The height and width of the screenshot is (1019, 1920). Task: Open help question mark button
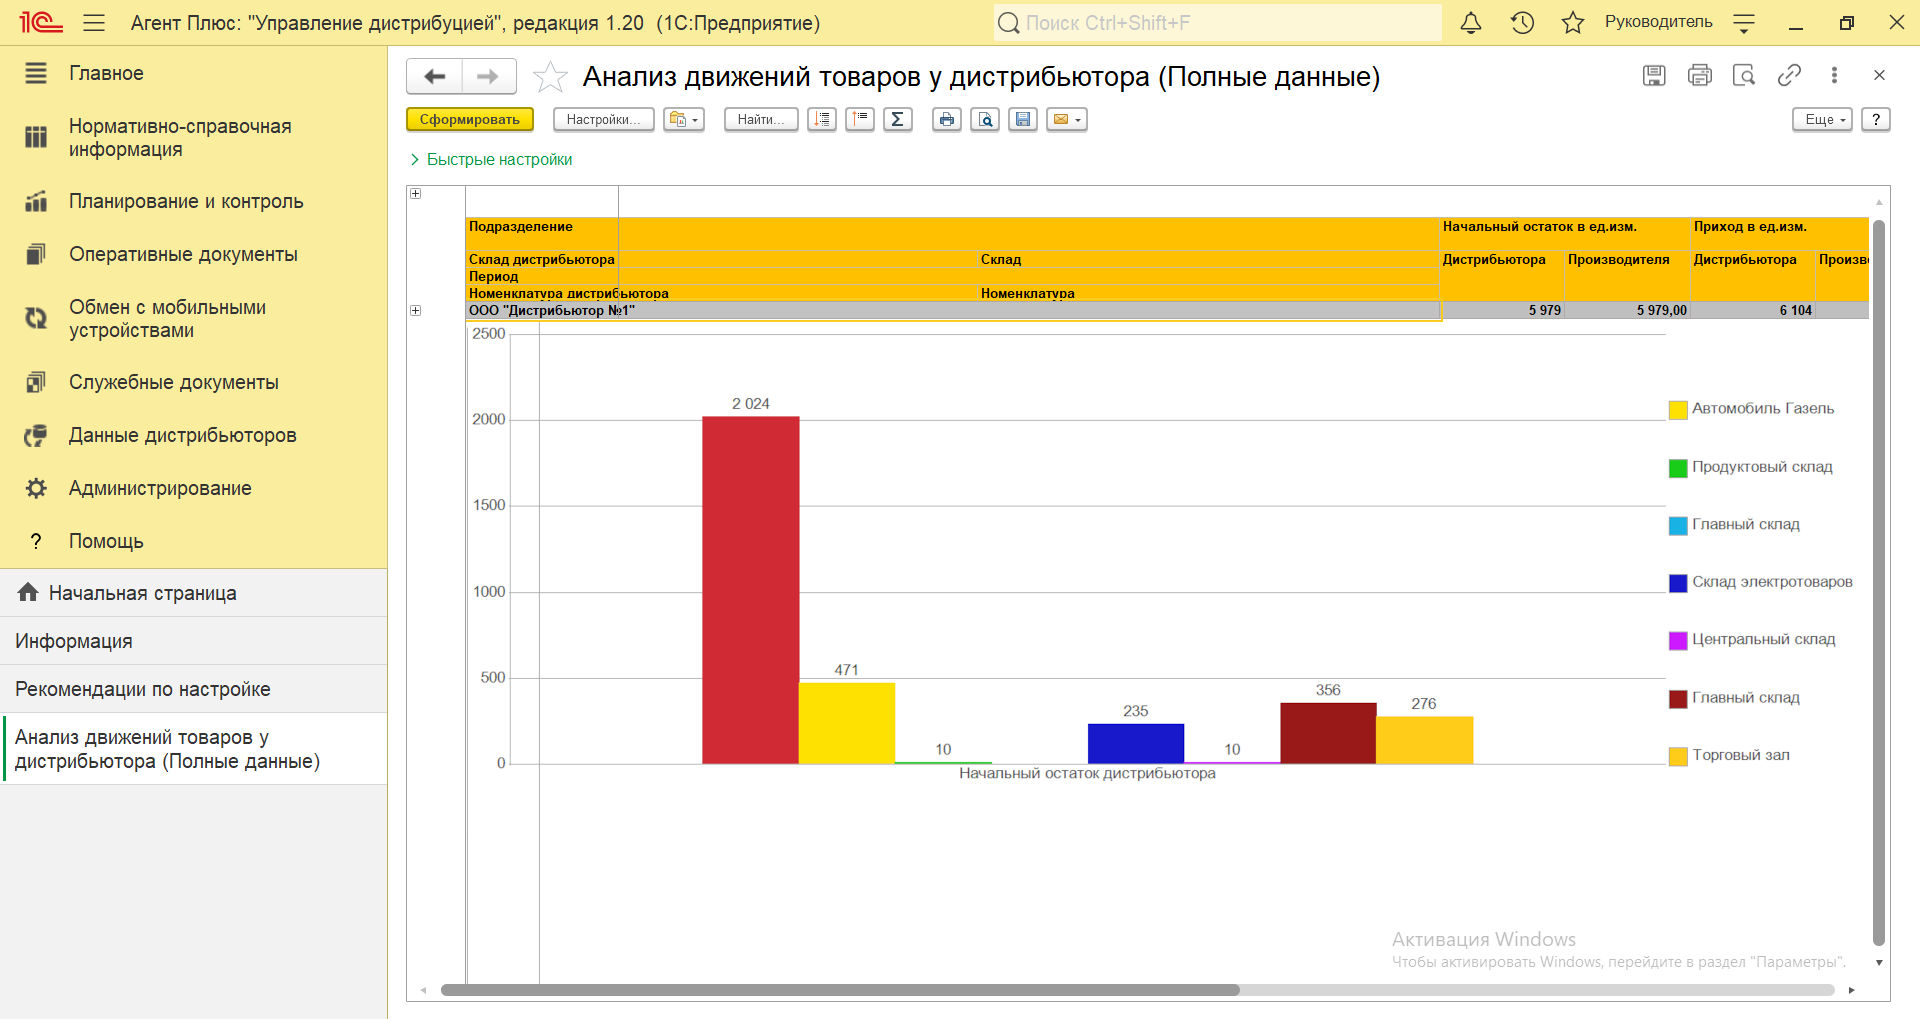pos(1876,119)
